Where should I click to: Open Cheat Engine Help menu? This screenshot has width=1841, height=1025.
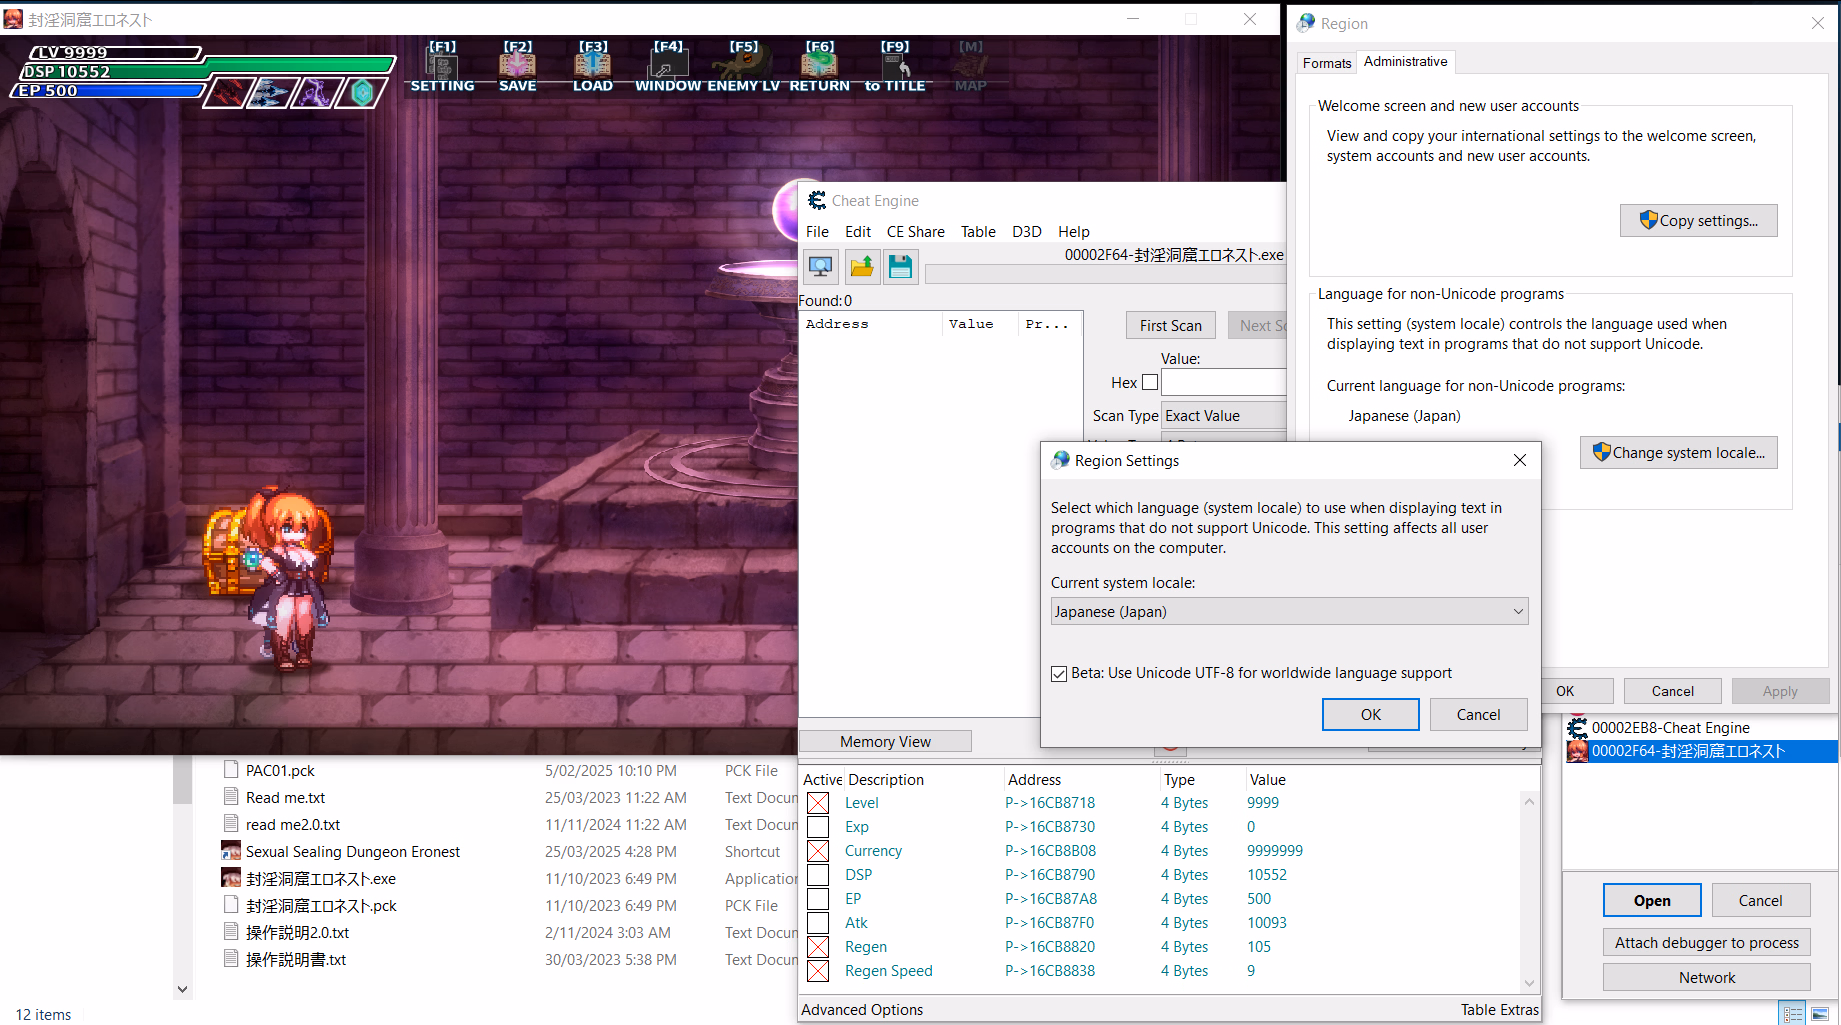pos(1074,231)
